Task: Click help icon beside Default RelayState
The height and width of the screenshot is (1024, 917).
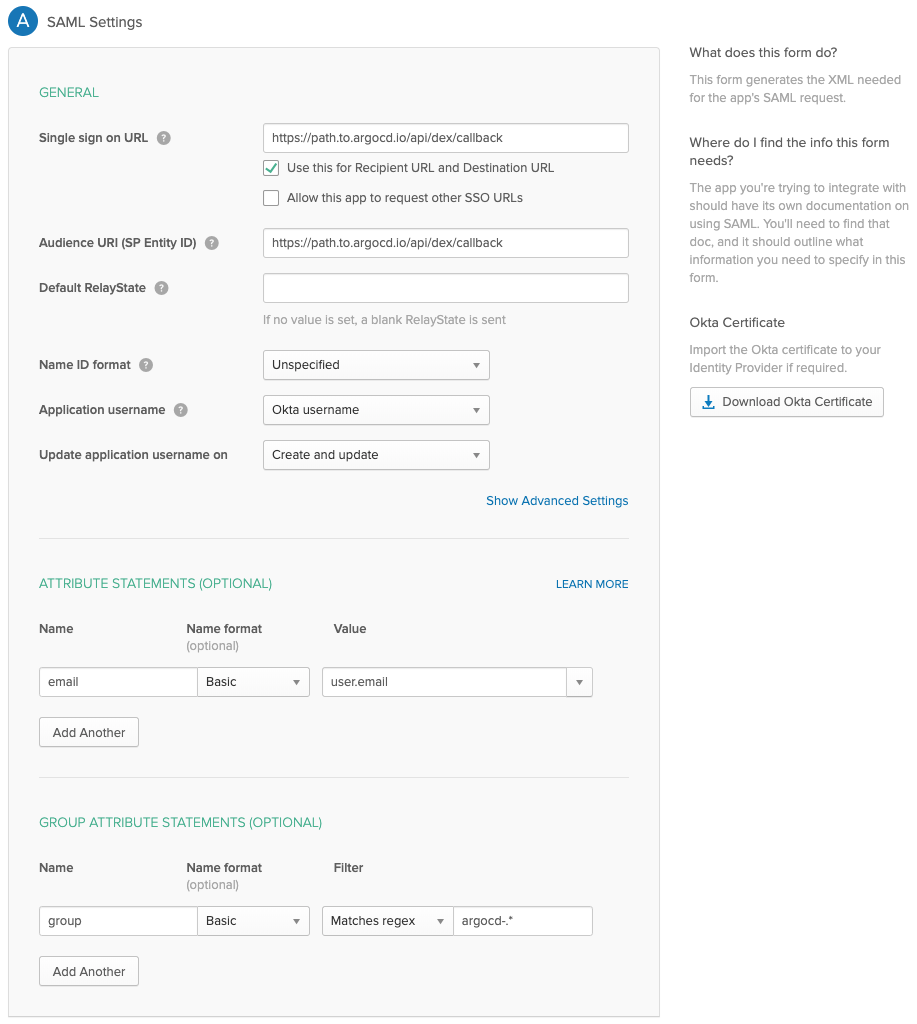Action: coord(162,288)
